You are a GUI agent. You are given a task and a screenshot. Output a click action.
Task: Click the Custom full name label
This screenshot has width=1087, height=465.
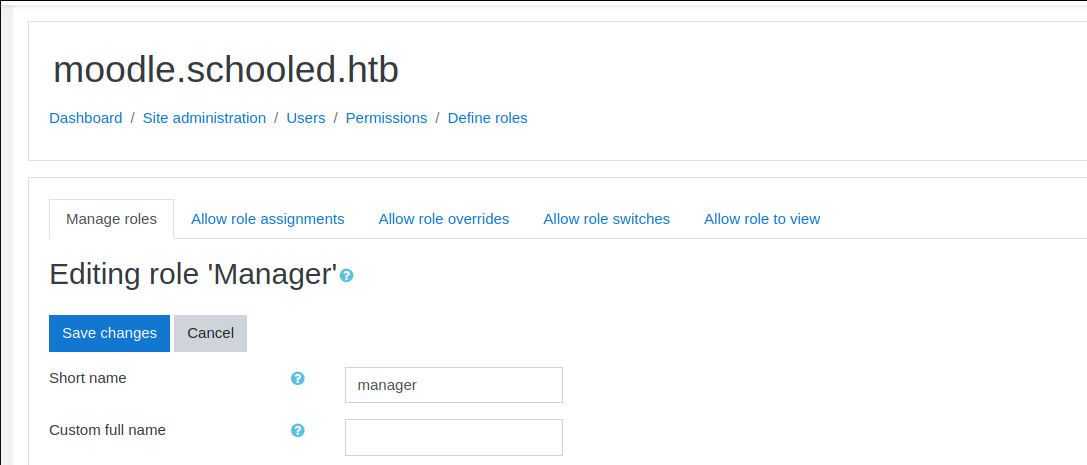(x=107, y=430)
